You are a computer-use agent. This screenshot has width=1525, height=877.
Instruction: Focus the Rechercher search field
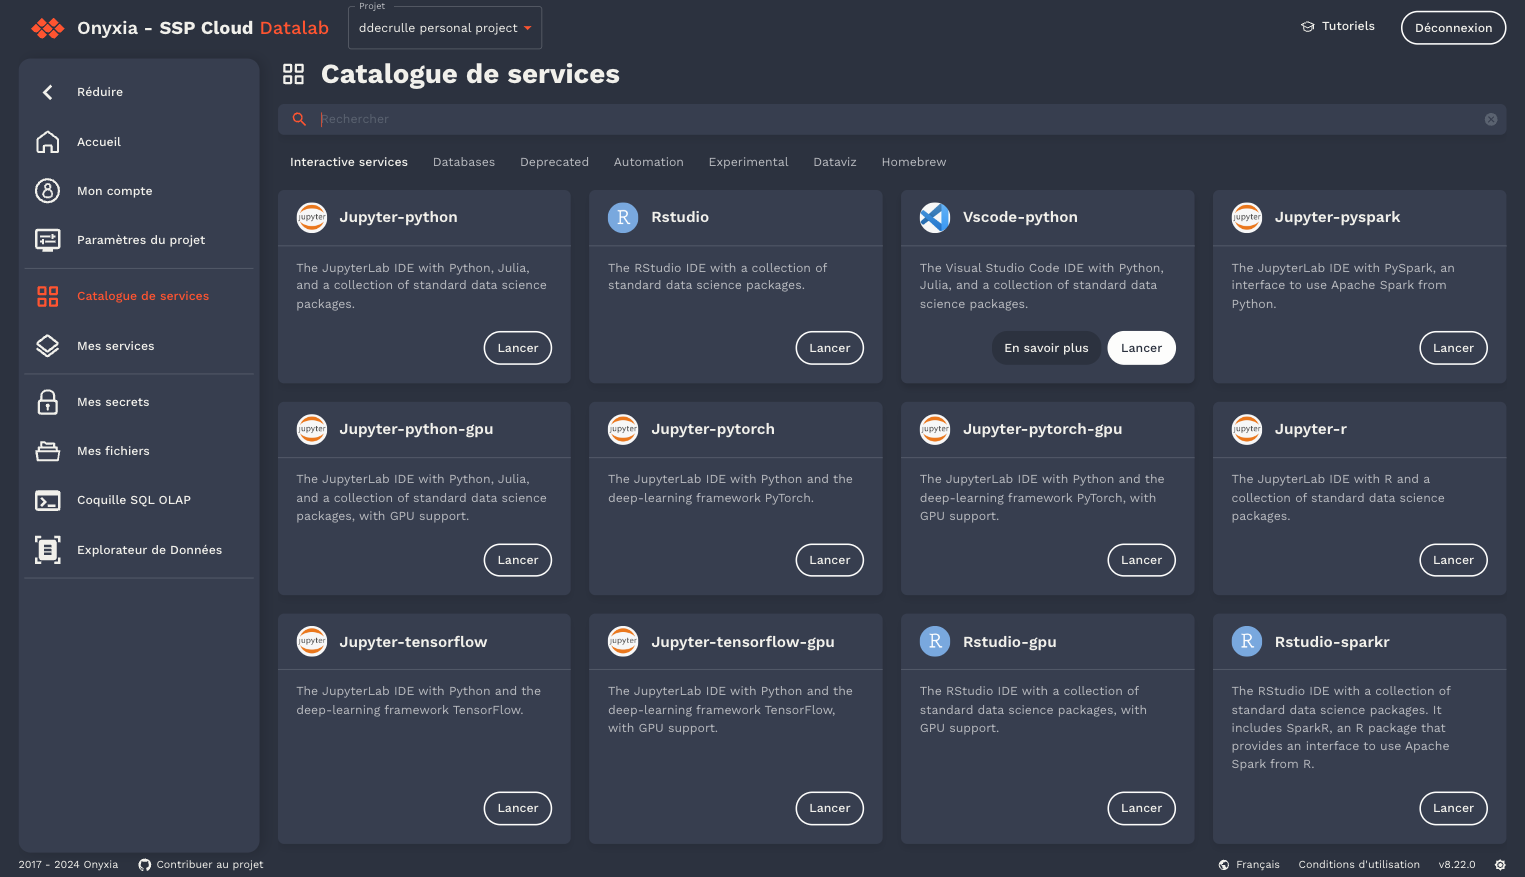pos(892,119)
